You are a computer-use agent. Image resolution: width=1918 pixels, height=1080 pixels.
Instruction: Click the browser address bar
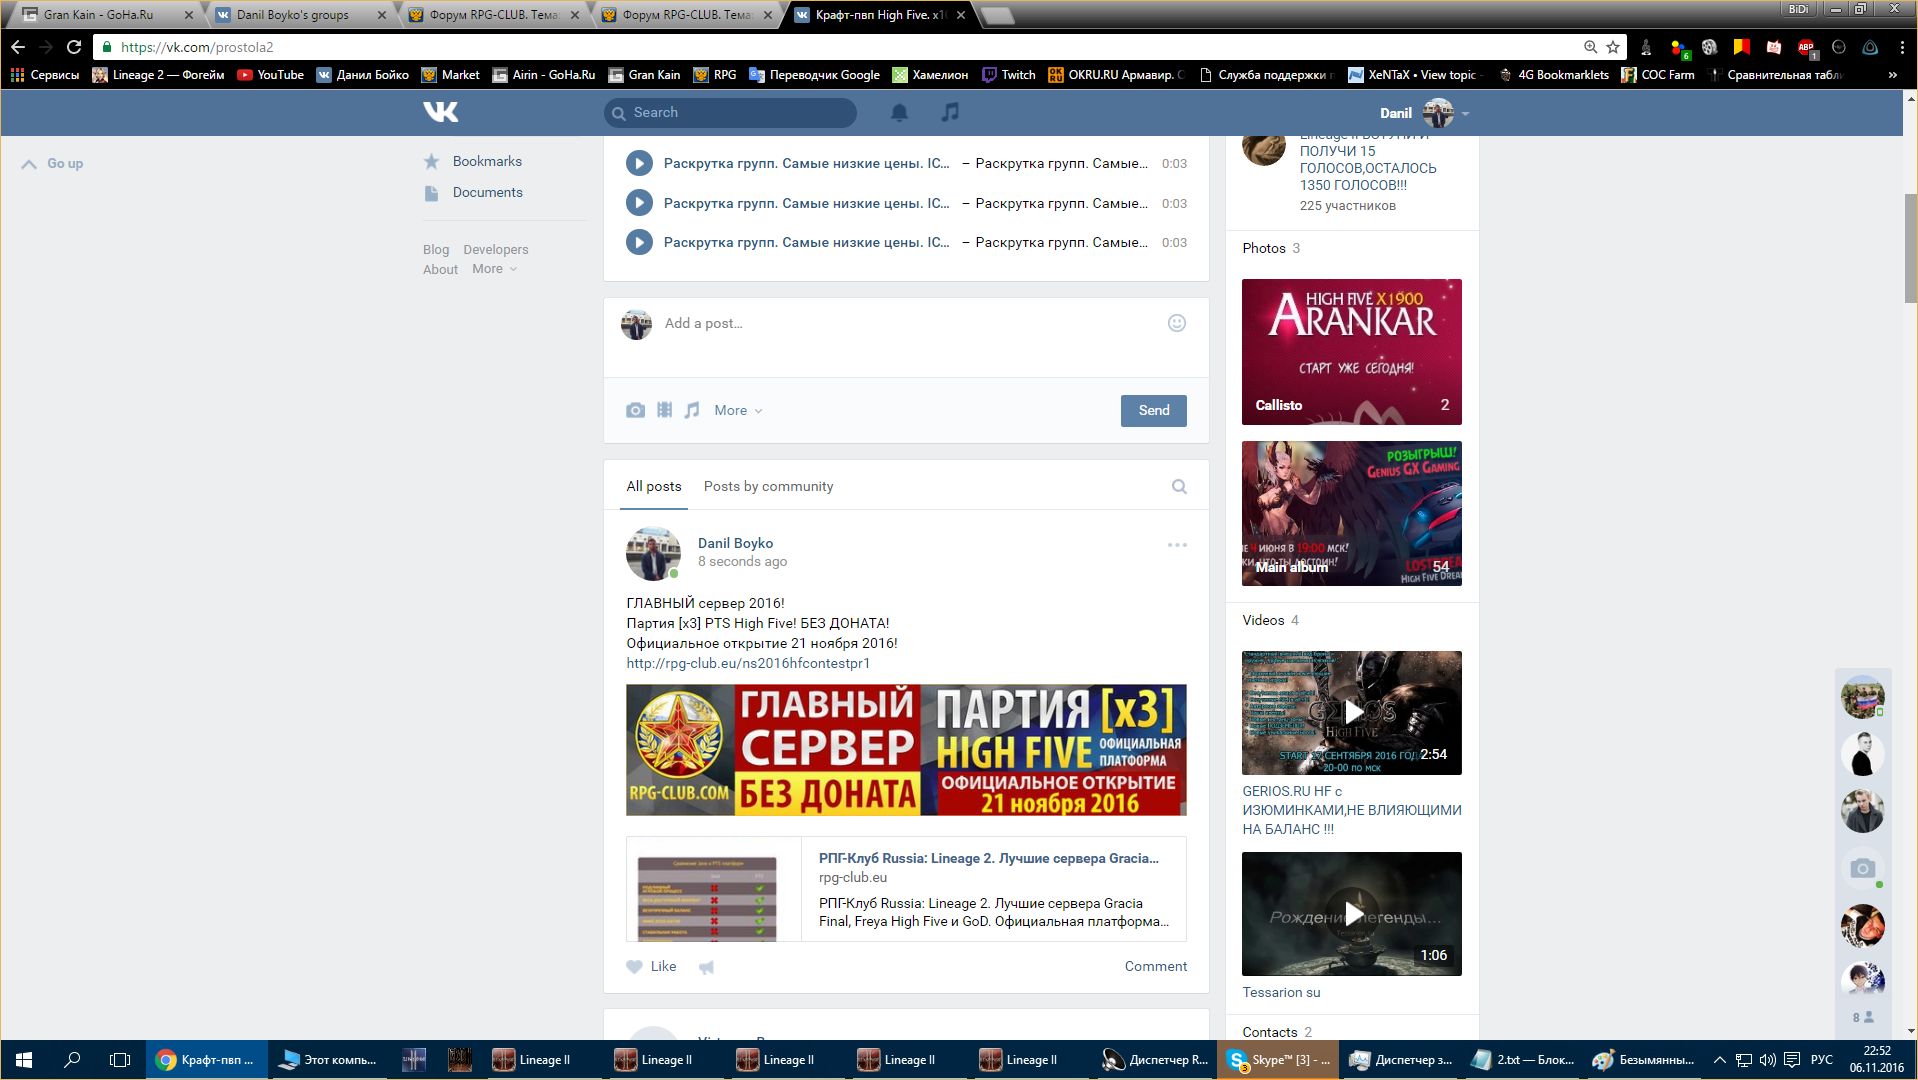click(x=840, y=47)
